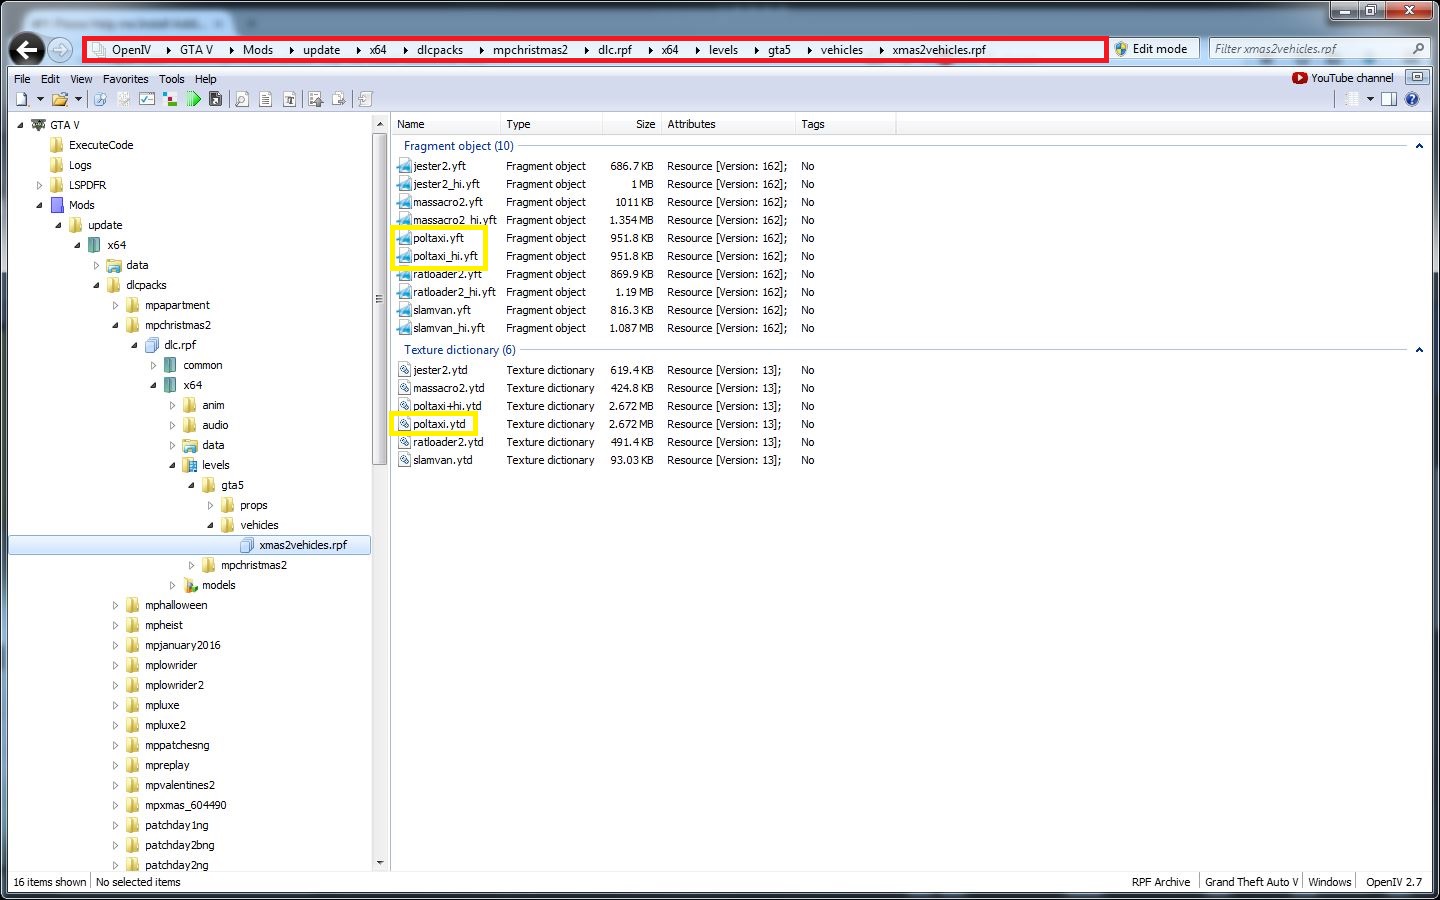The height and width of the screenshot is (900, 1440).
Task: Open the Favorites menu
Action: pyautogui.click(x=126, y=79)
